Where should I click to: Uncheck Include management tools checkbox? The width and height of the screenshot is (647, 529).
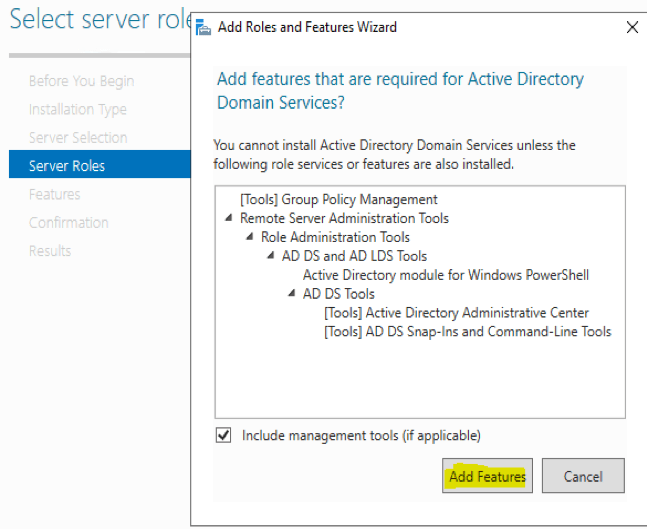point(225,436)
